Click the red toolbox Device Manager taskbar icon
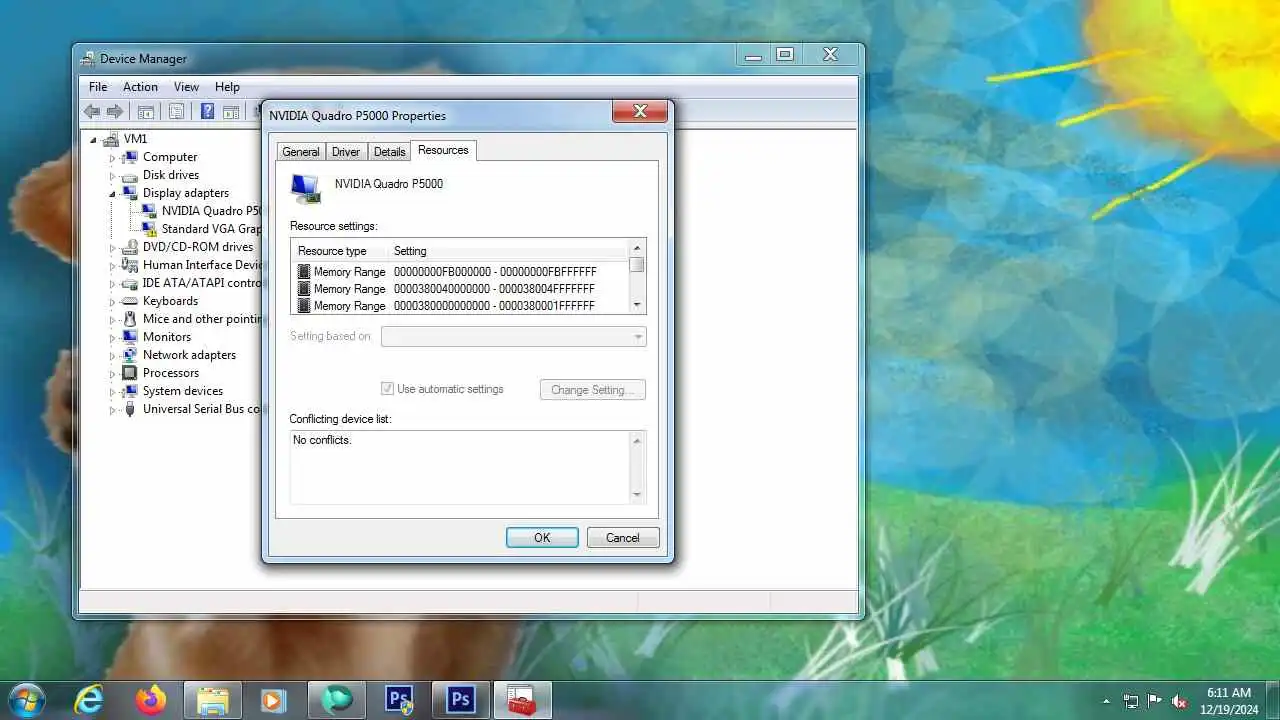The image size is (1280, 720). point(522,700)
